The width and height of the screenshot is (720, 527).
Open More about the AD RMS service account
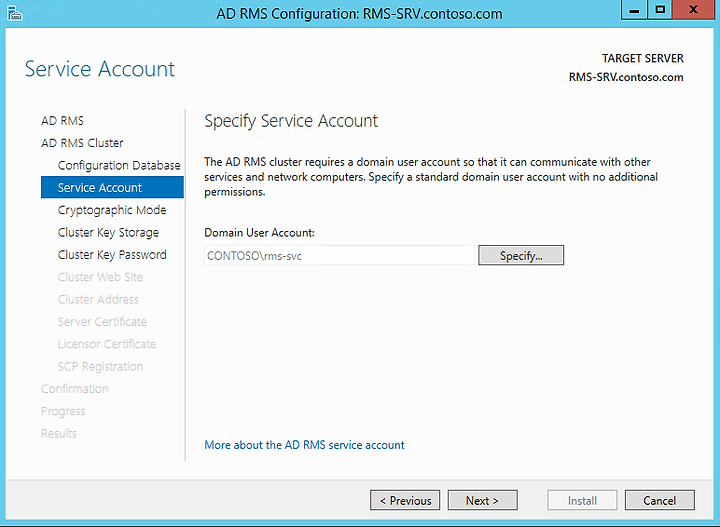(x=304, y=445)
